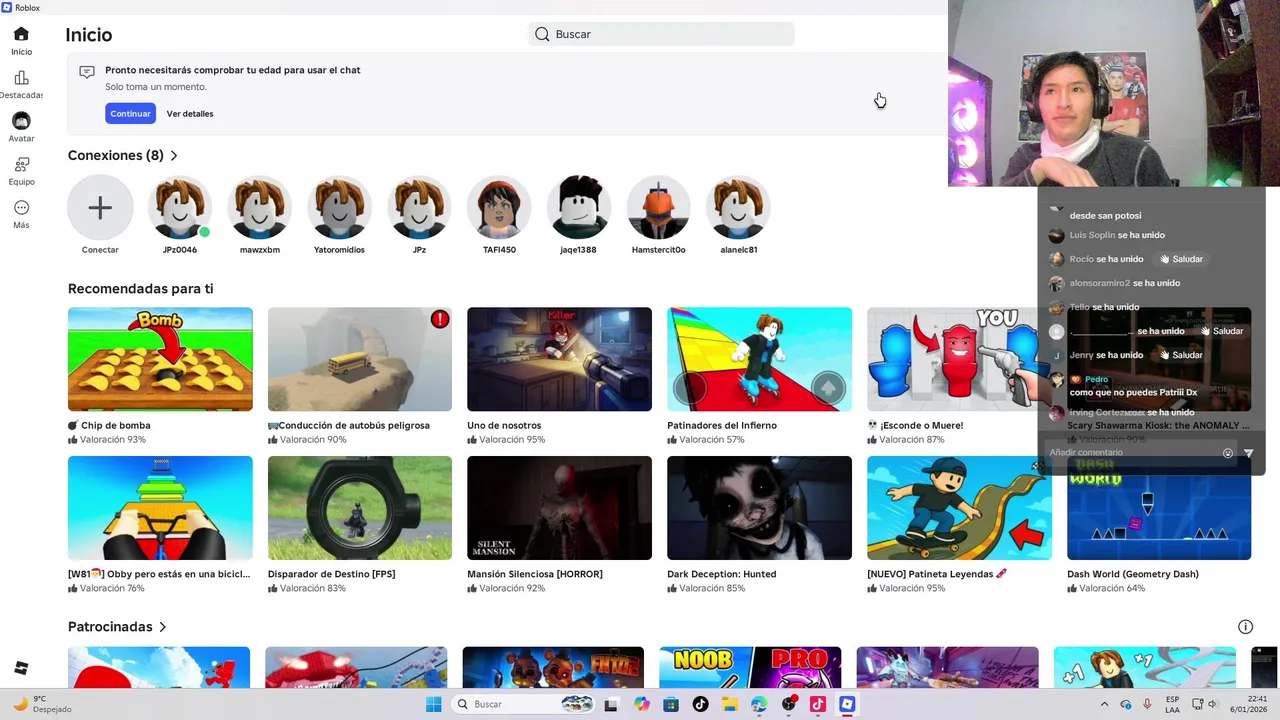Open Disparador de Destino [FPS] thumbnail
The width and height of the screenshot is (1280, 720).
tap(360, 508)
